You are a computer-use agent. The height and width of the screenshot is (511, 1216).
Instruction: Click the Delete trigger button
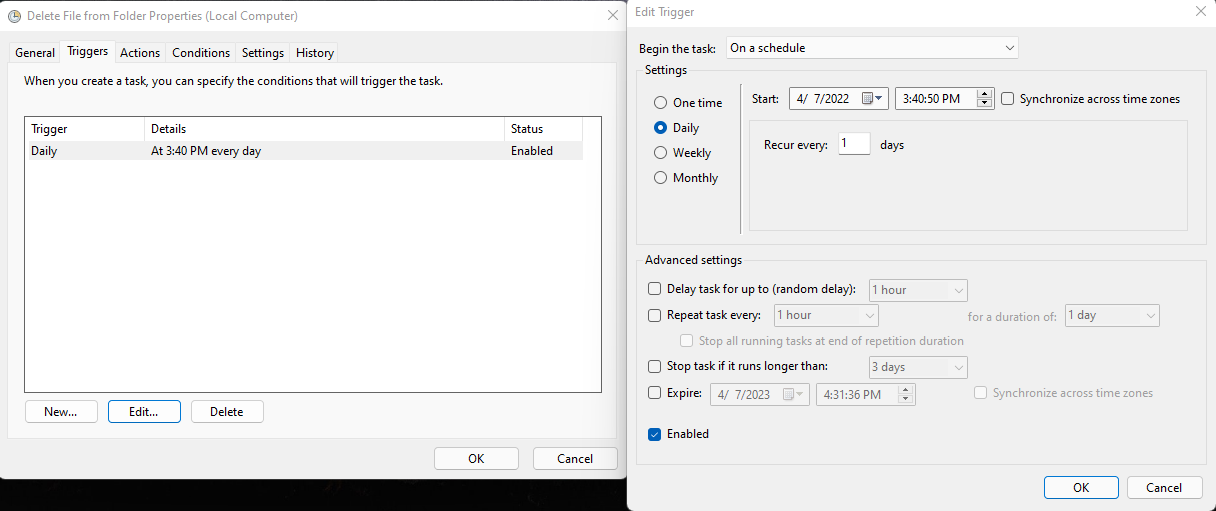coord(227,412)
